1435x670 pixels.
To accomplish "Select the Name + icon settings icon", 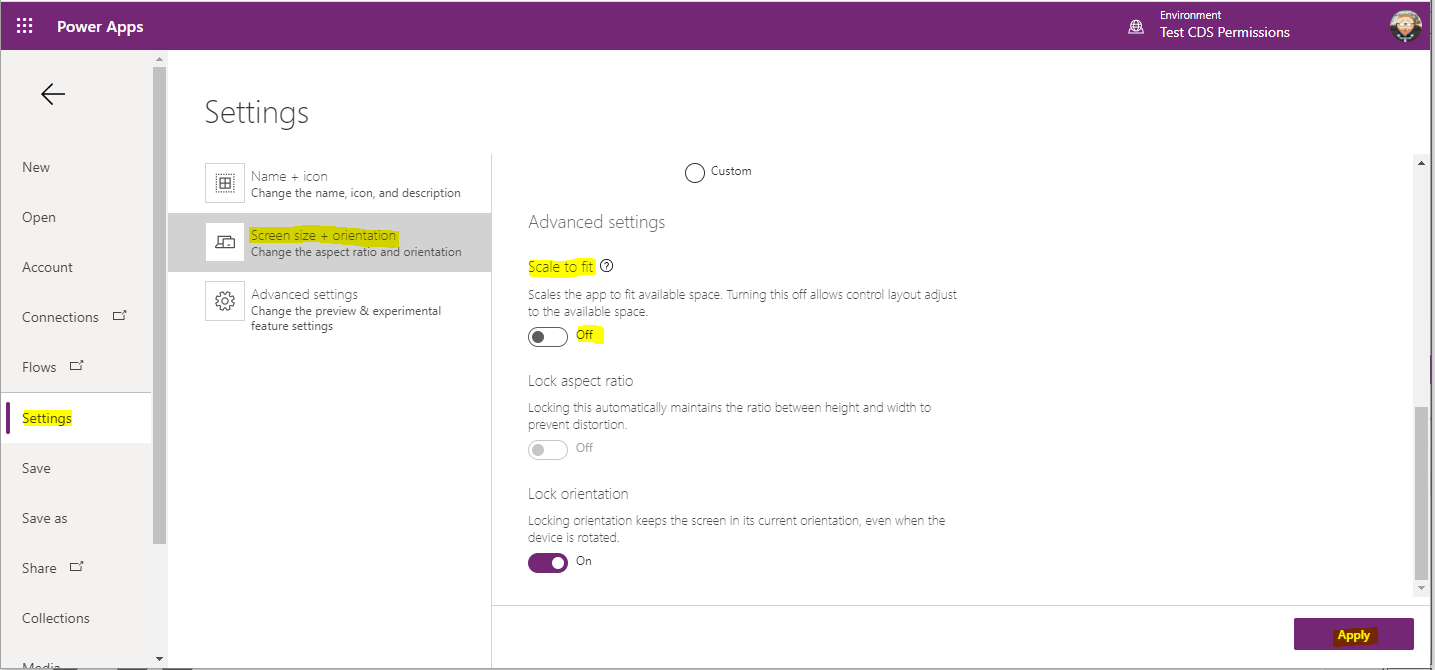I will (x=224, y=183).
